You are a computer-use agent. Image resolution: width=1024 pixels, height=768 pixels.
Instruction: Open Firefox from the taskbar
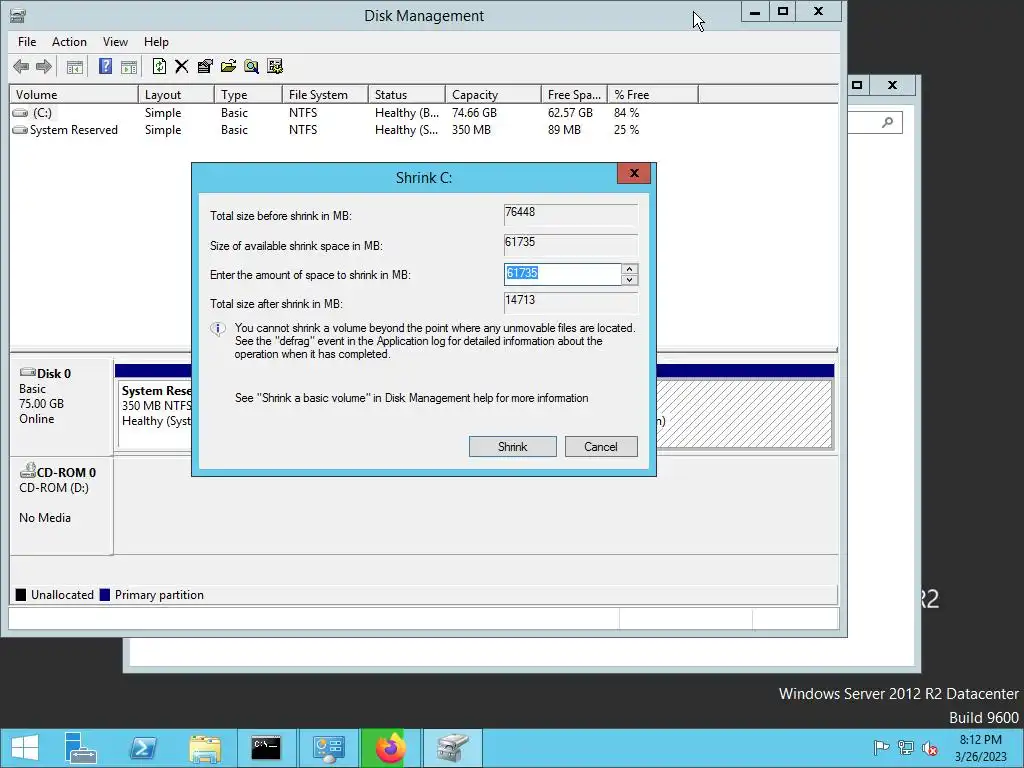pyautogui.click(x=391, y=748)
